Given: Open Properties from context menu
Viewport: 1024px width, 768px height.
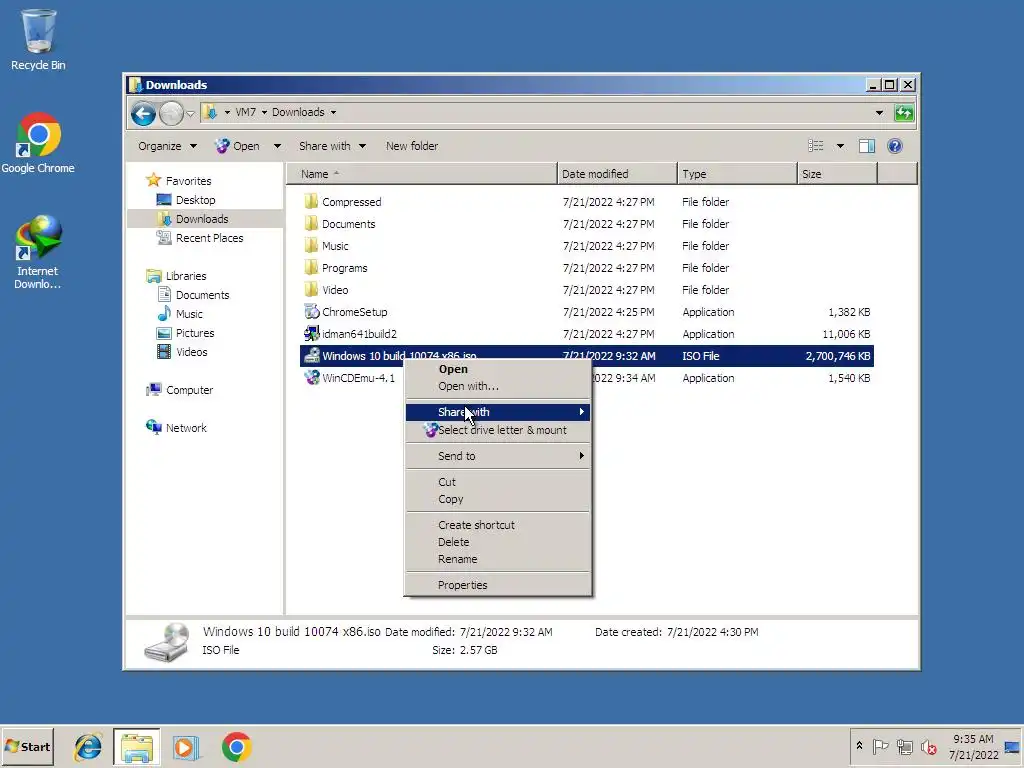Looking at the screenshot, I should pos(498,585).
